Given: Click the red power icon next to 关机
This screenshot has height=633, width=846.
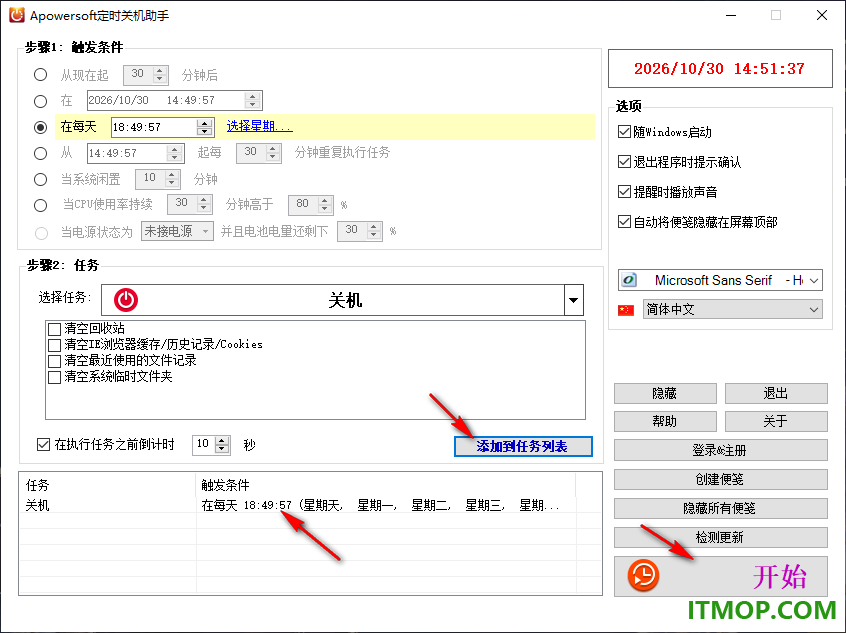Looking at the screenshot, I should tap(126, 300).
